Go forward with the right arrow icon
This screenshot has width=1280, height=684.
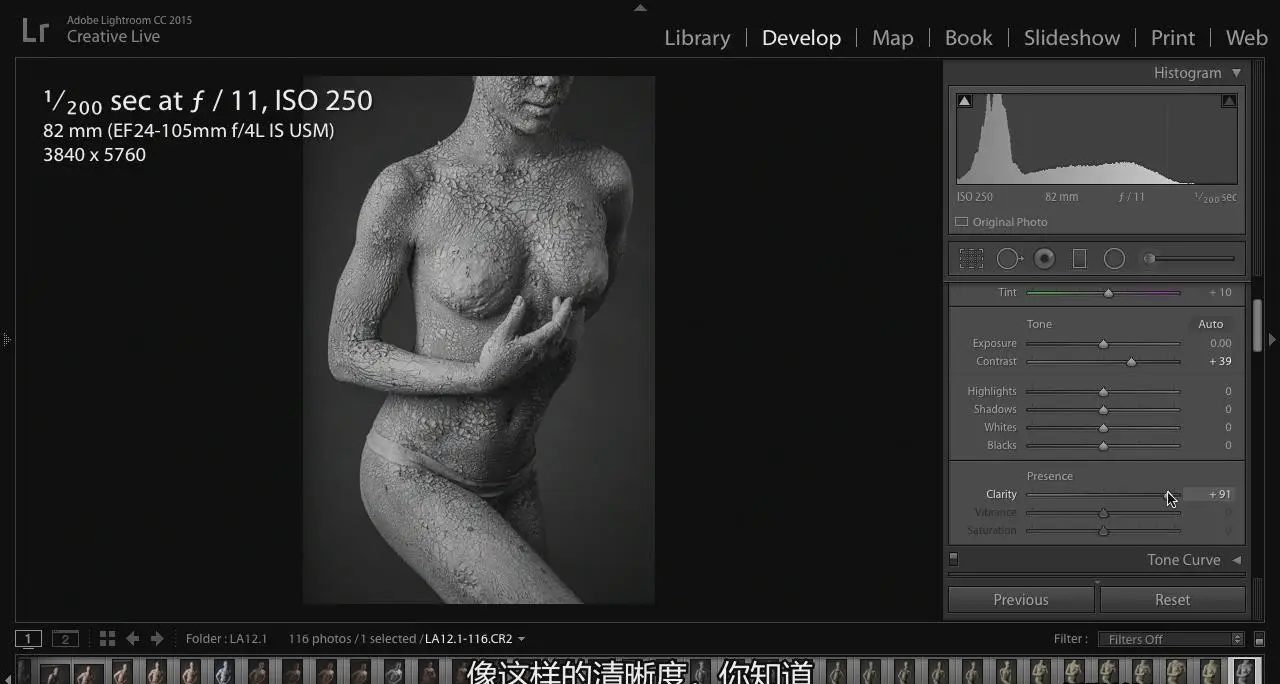pos(157,638)
